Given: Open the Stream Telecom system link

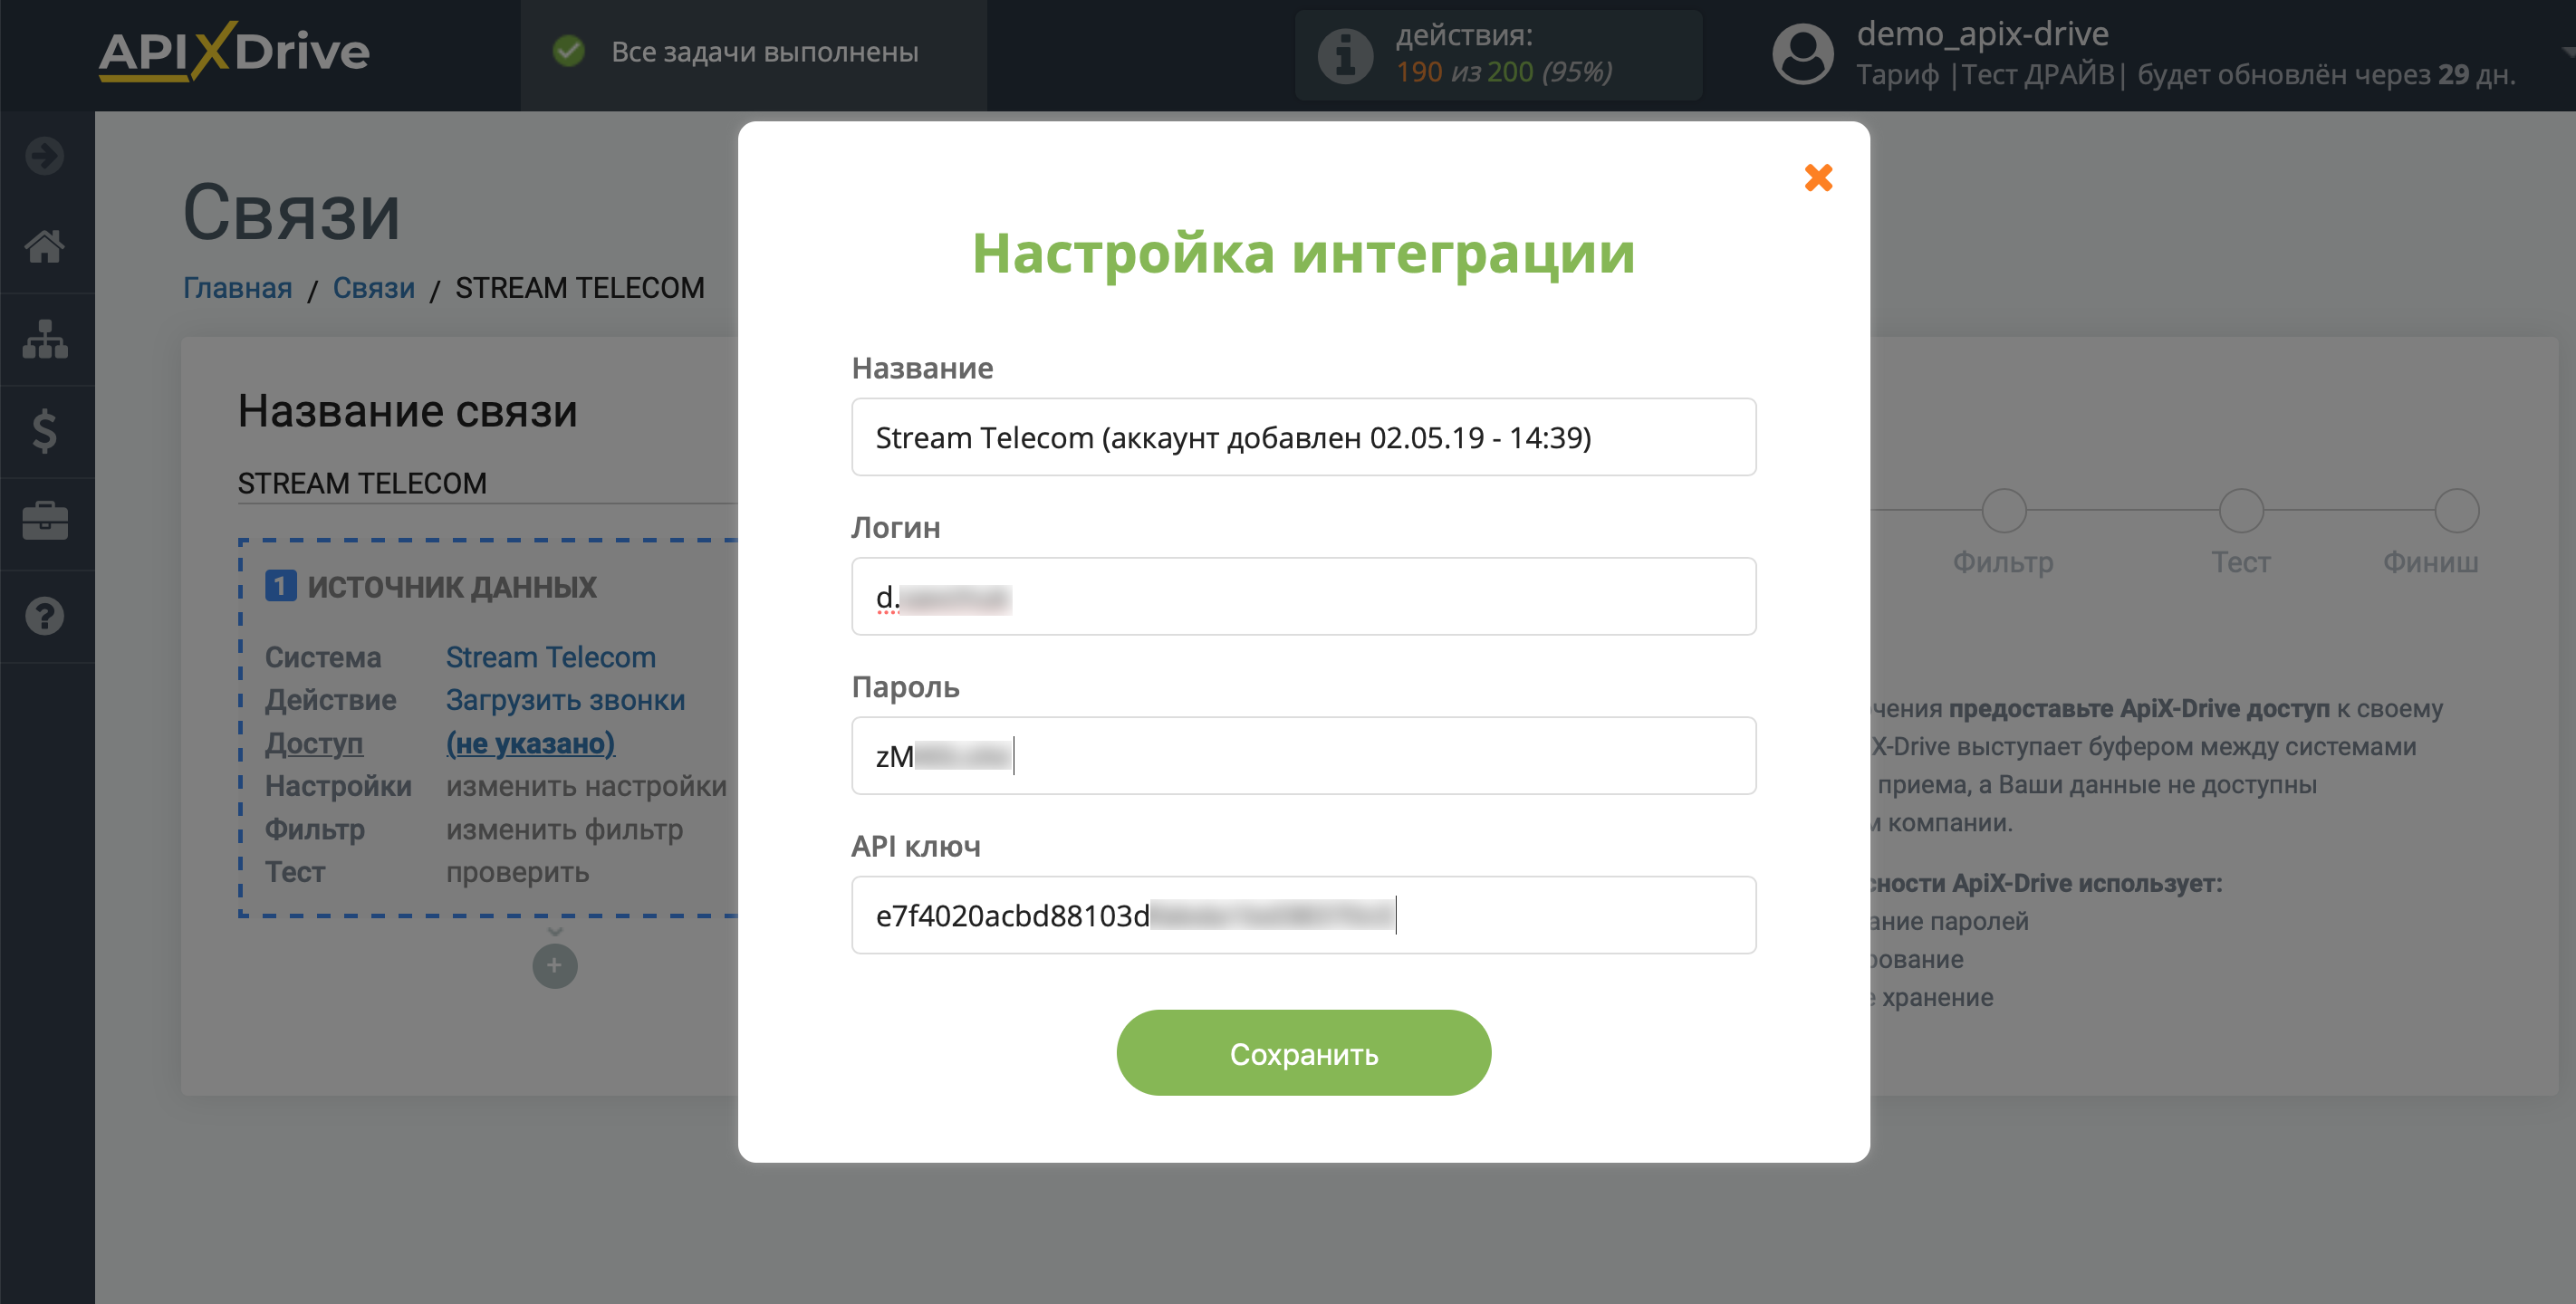Looking at the screenshot, I should click(550, 657).
